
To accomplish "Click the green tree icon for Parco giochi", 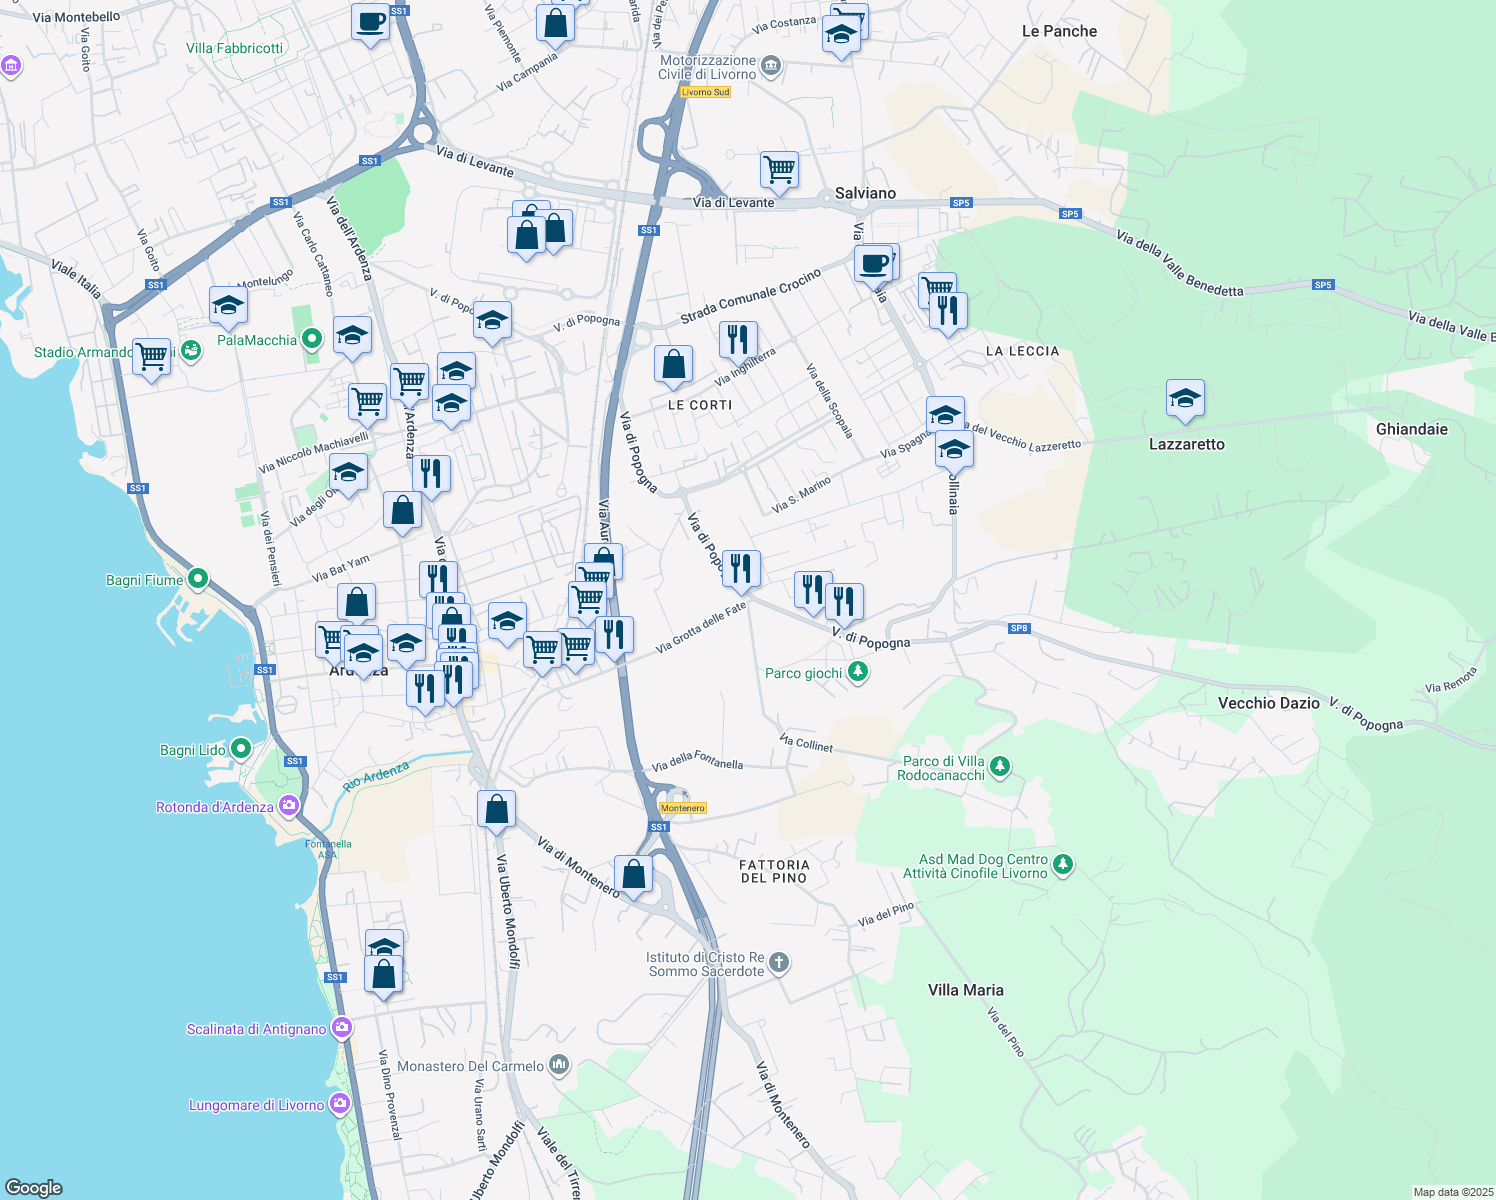I will 857,672.
